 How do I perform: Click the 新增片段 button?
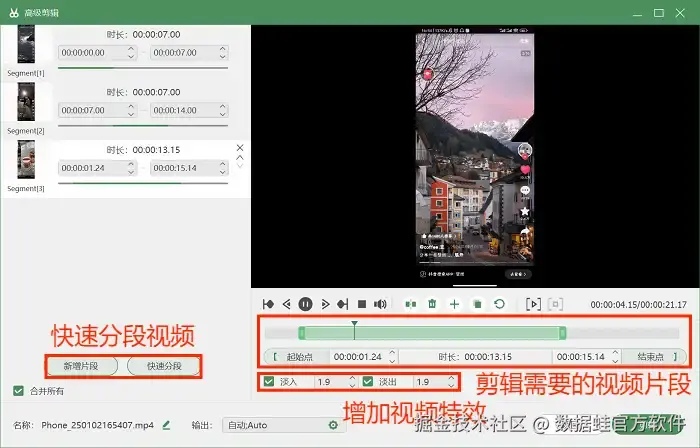[x=81, y=366]
